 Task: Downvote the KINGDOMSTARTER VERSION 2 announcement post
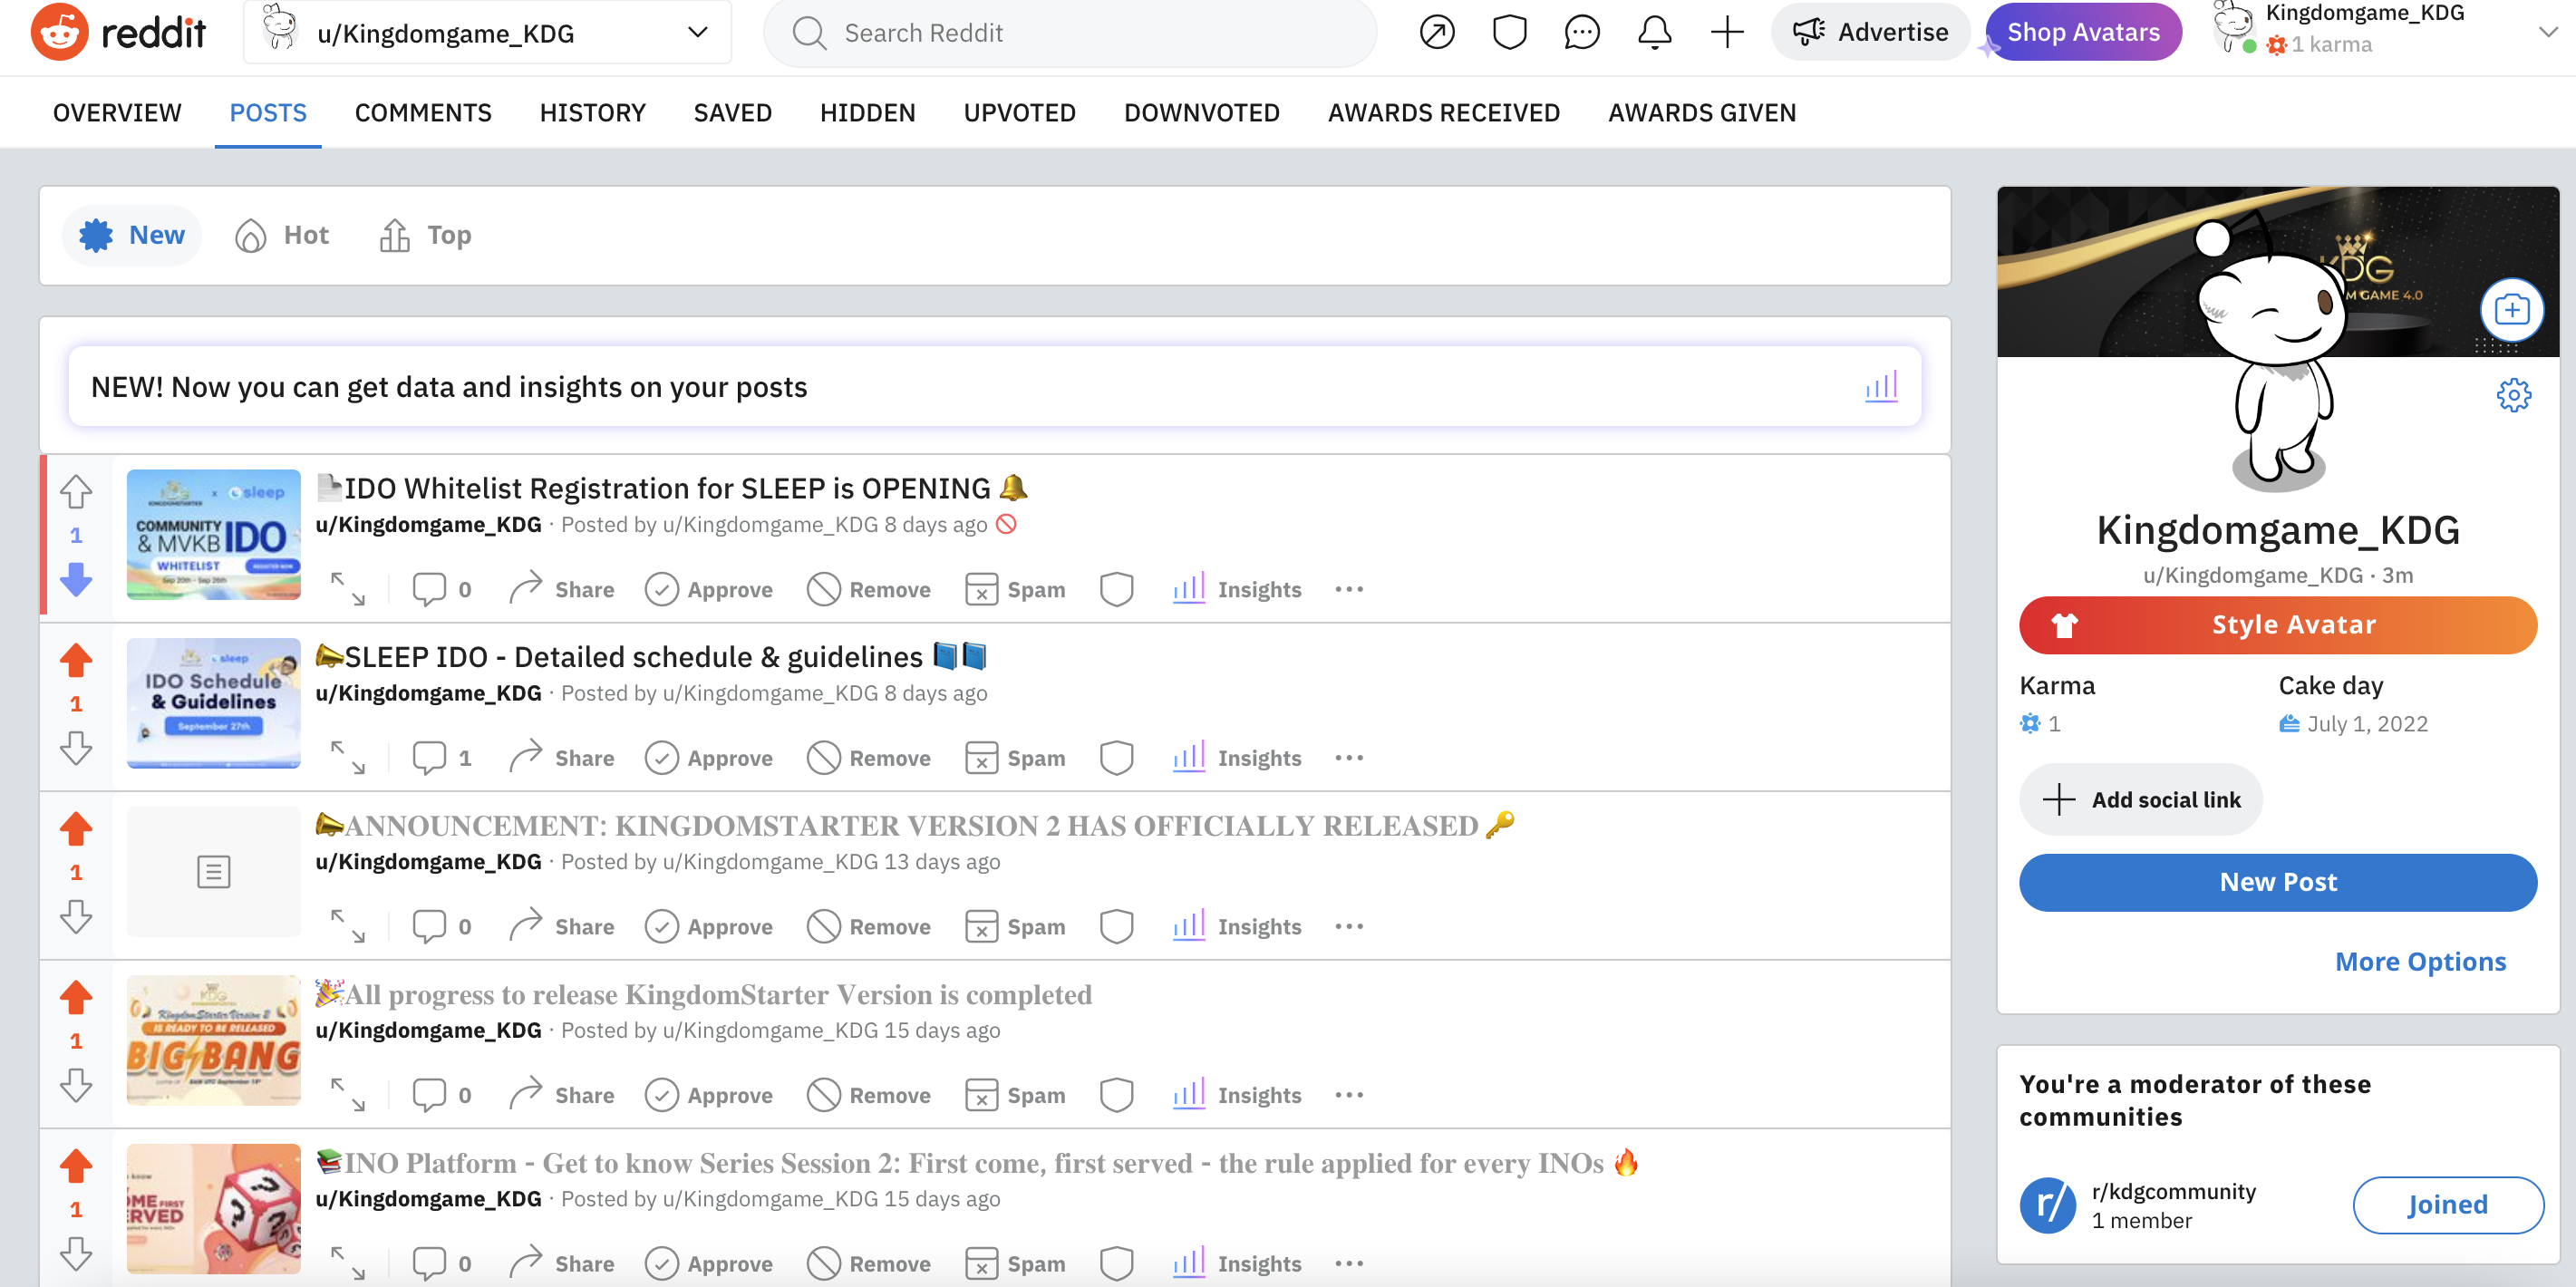[76, 916]
